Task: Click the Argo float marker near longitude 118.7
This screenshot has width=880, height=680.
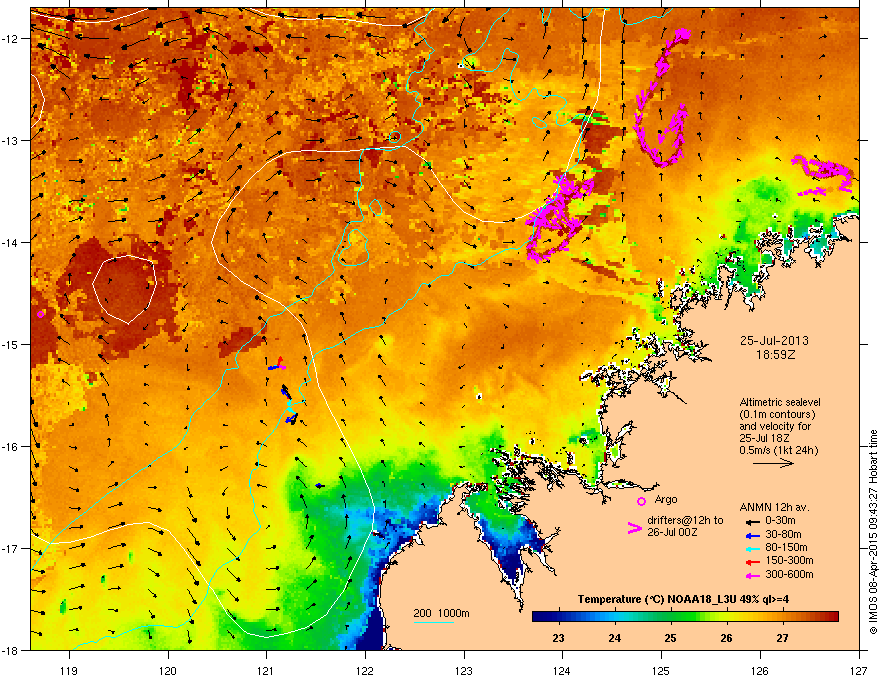Action: 40,314
